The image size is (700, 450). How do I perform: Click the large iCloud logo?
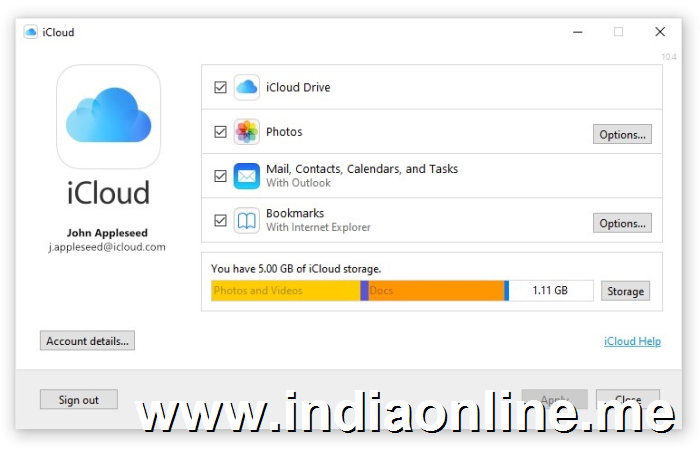tap(108, 117)
